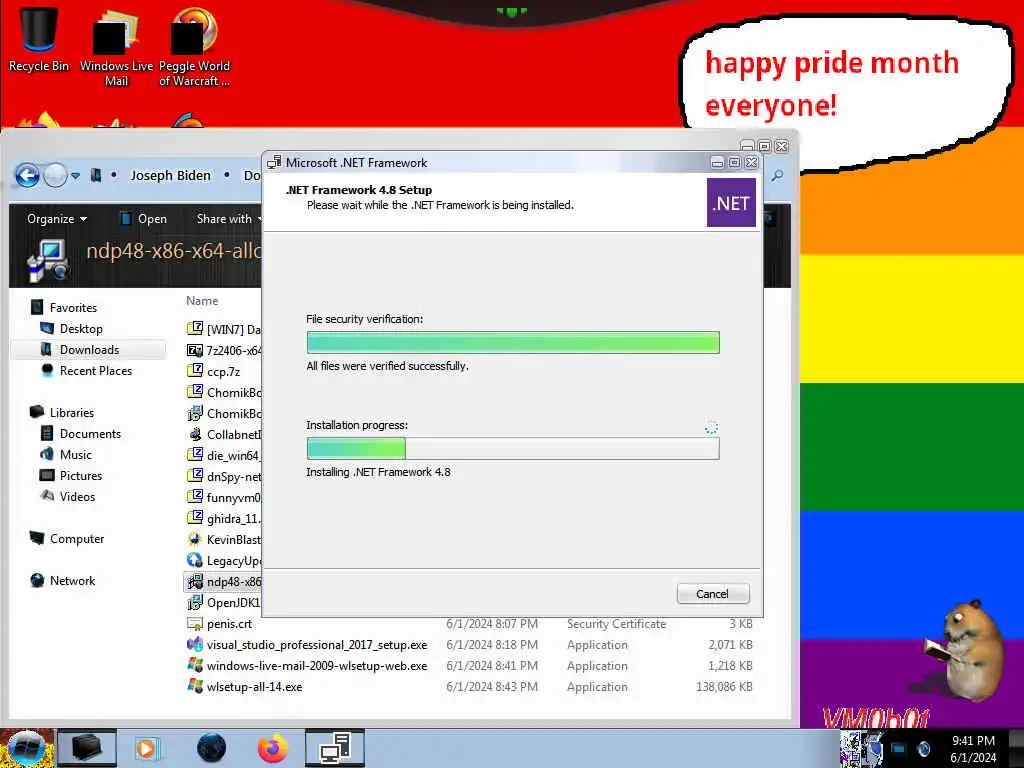Click Open in Explorer toolbar
The width and height of the screenshot is (1024, 768).
[x=143, y=219]
